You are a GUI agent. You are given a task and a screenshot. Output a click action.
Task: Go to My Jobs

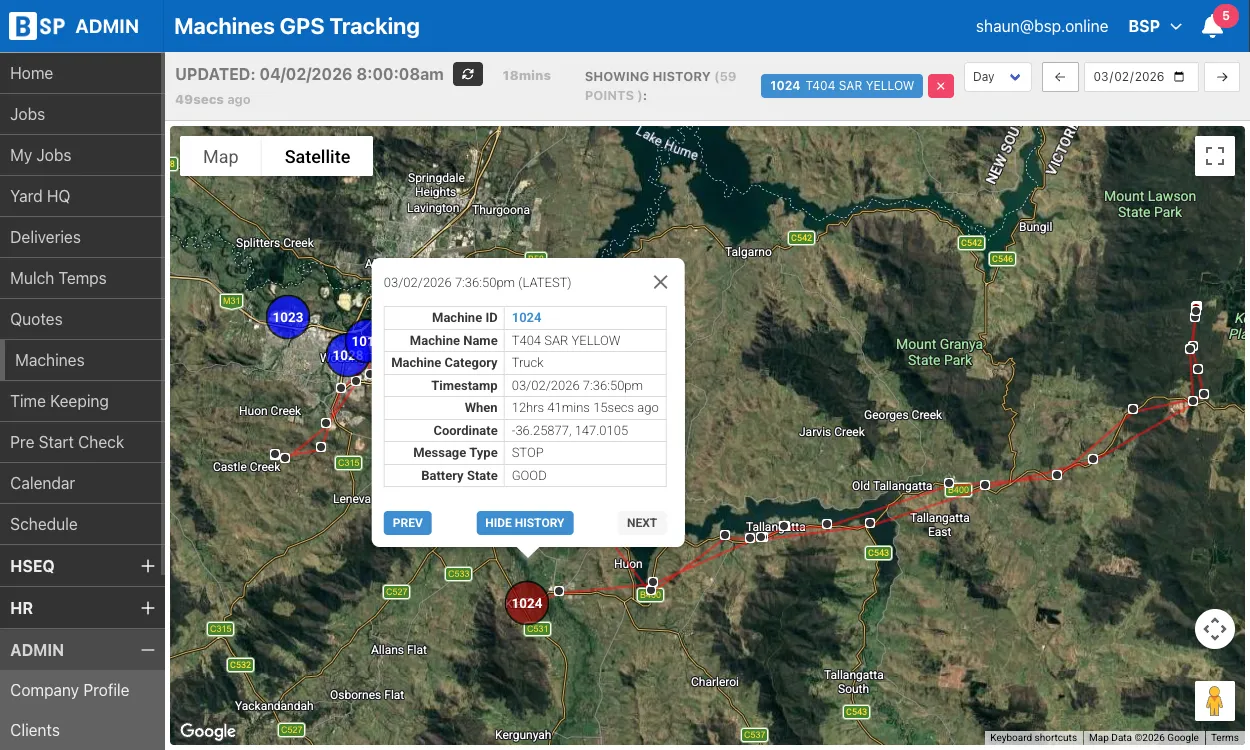tap(82, 155)
